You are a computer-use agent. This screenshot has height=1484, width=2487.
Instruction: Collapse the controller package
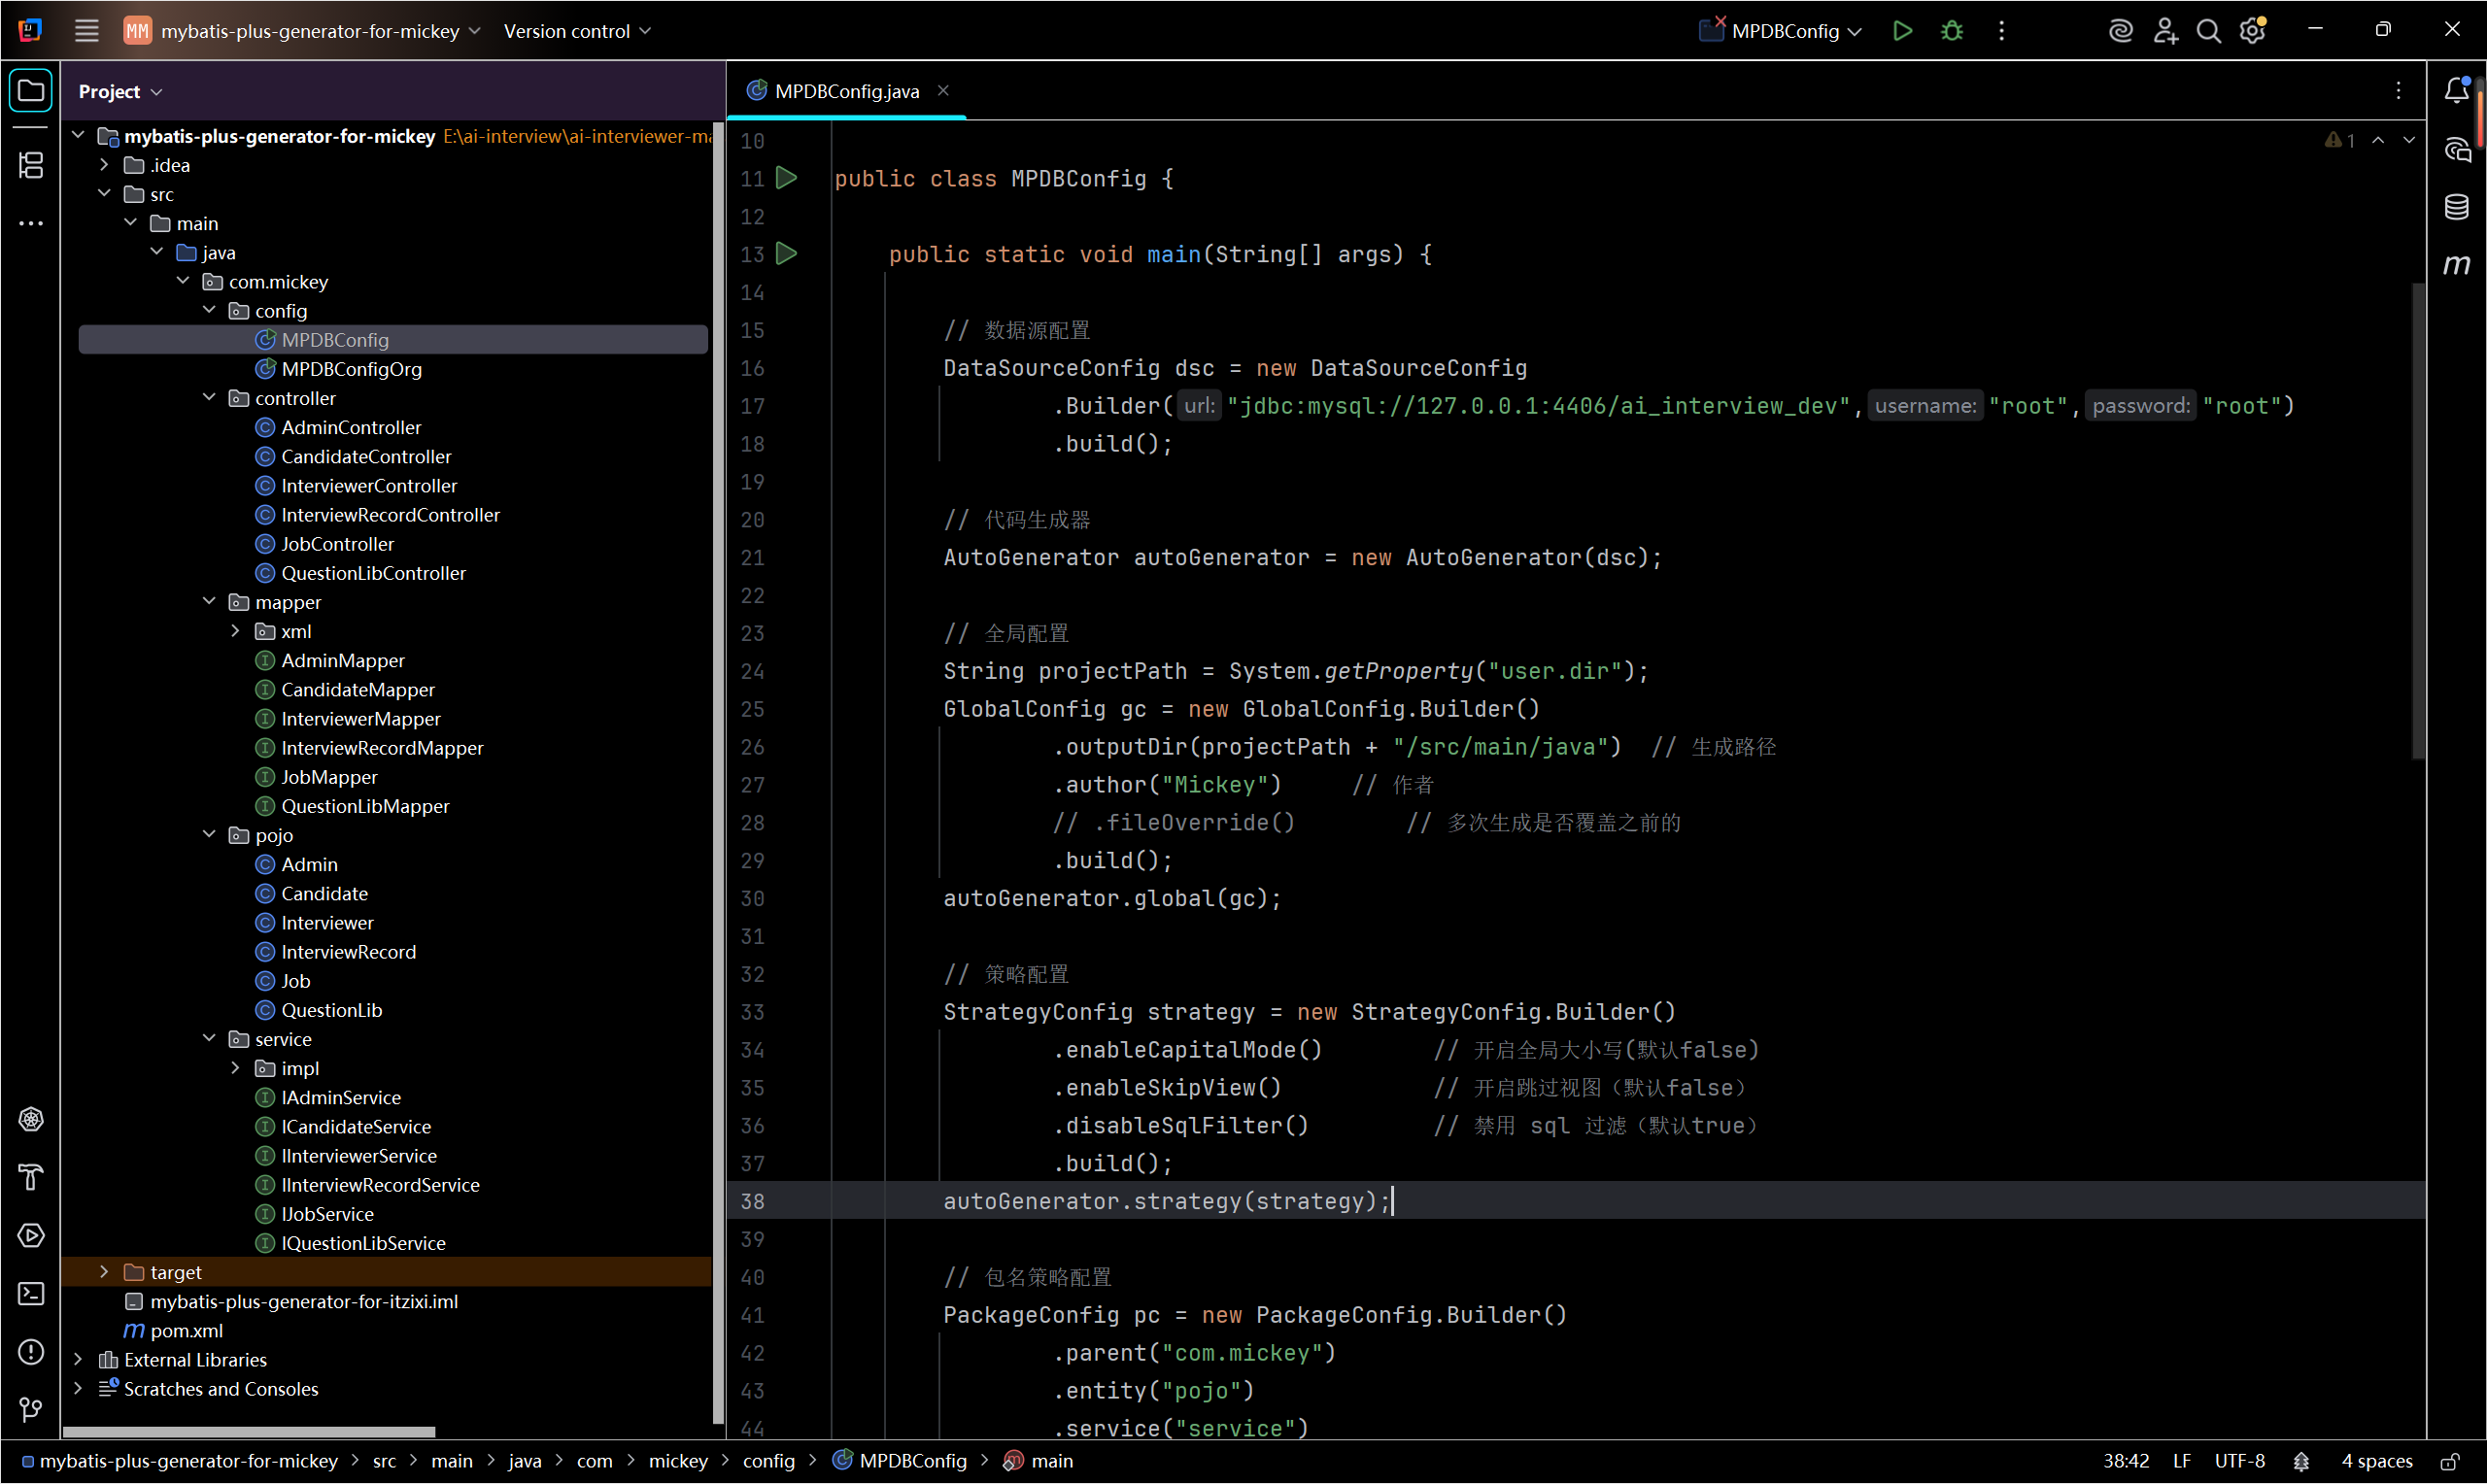209,398
